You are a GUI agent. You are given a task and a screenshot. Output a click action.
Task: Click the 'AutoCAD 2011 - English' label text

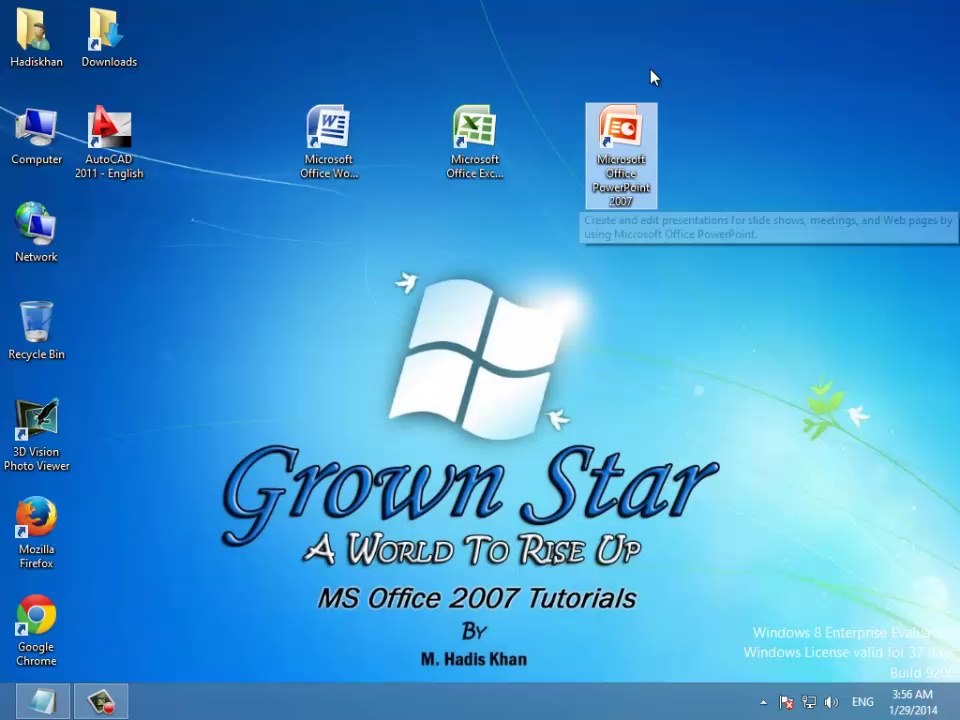[109, 167]
